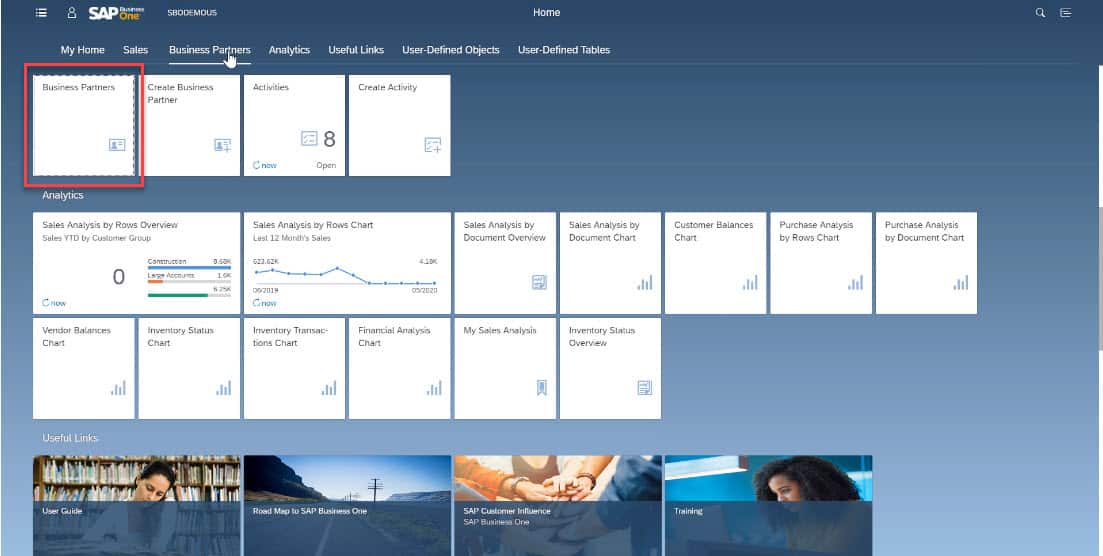The width and height of the screenshot is (1103, 556).
Task: Open the User Guide link thumbnail
Action: 137,505
